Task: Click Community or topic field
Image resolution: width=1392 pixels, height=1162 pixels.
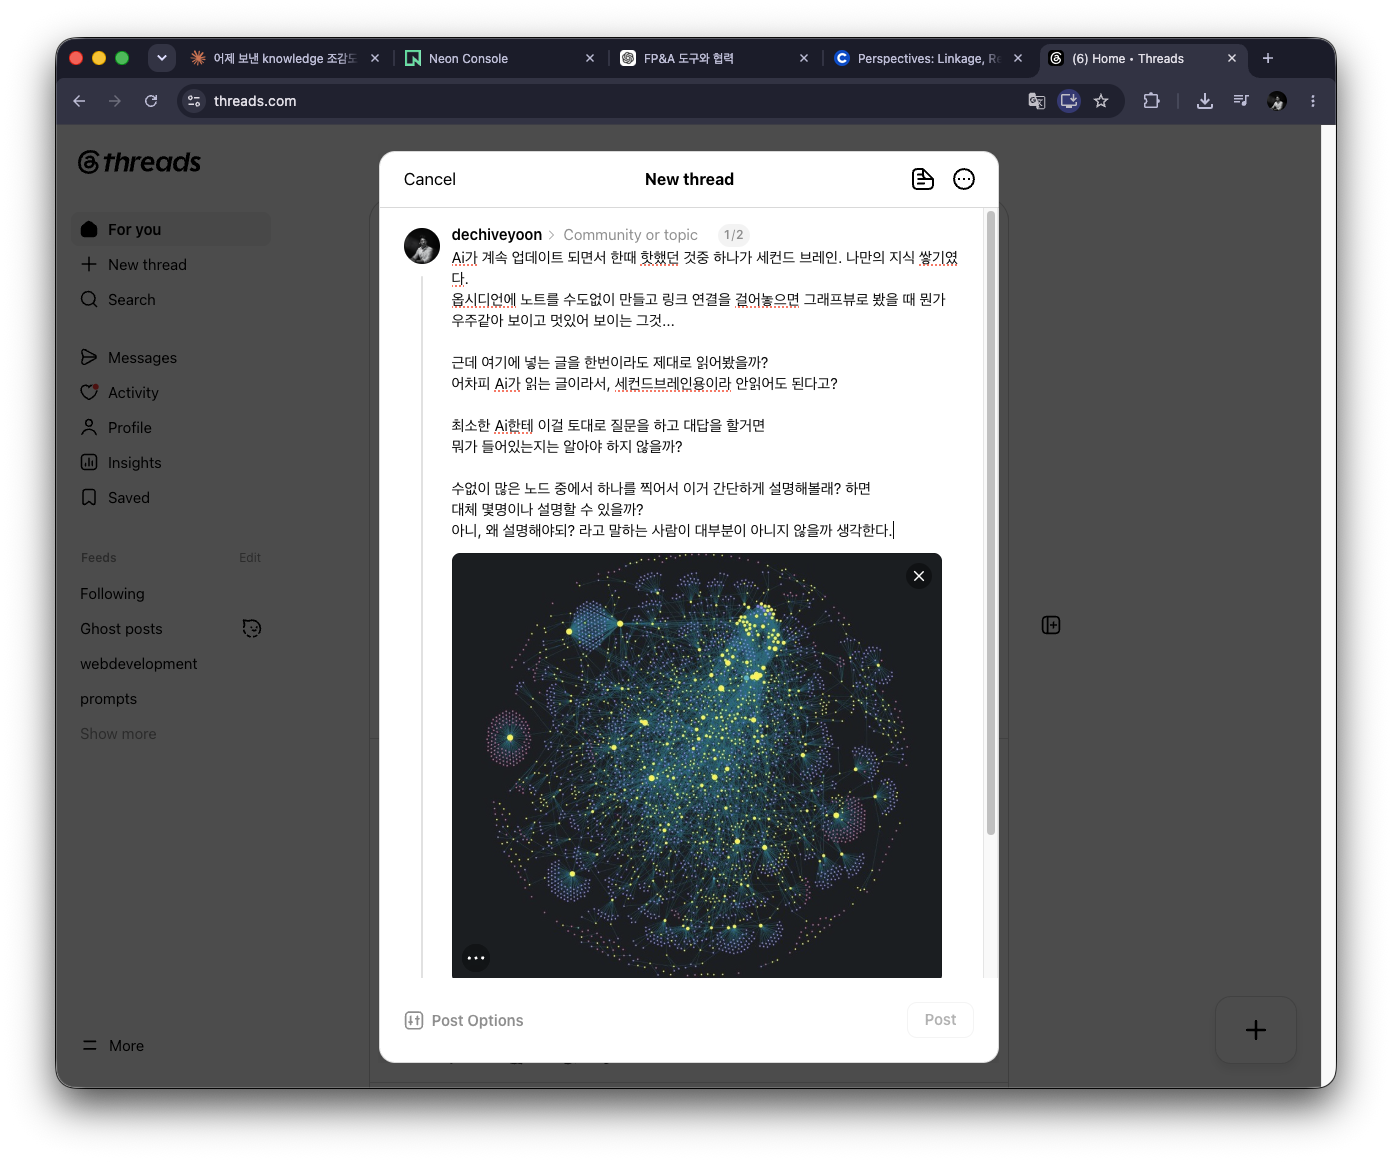Action: point(630,235)
